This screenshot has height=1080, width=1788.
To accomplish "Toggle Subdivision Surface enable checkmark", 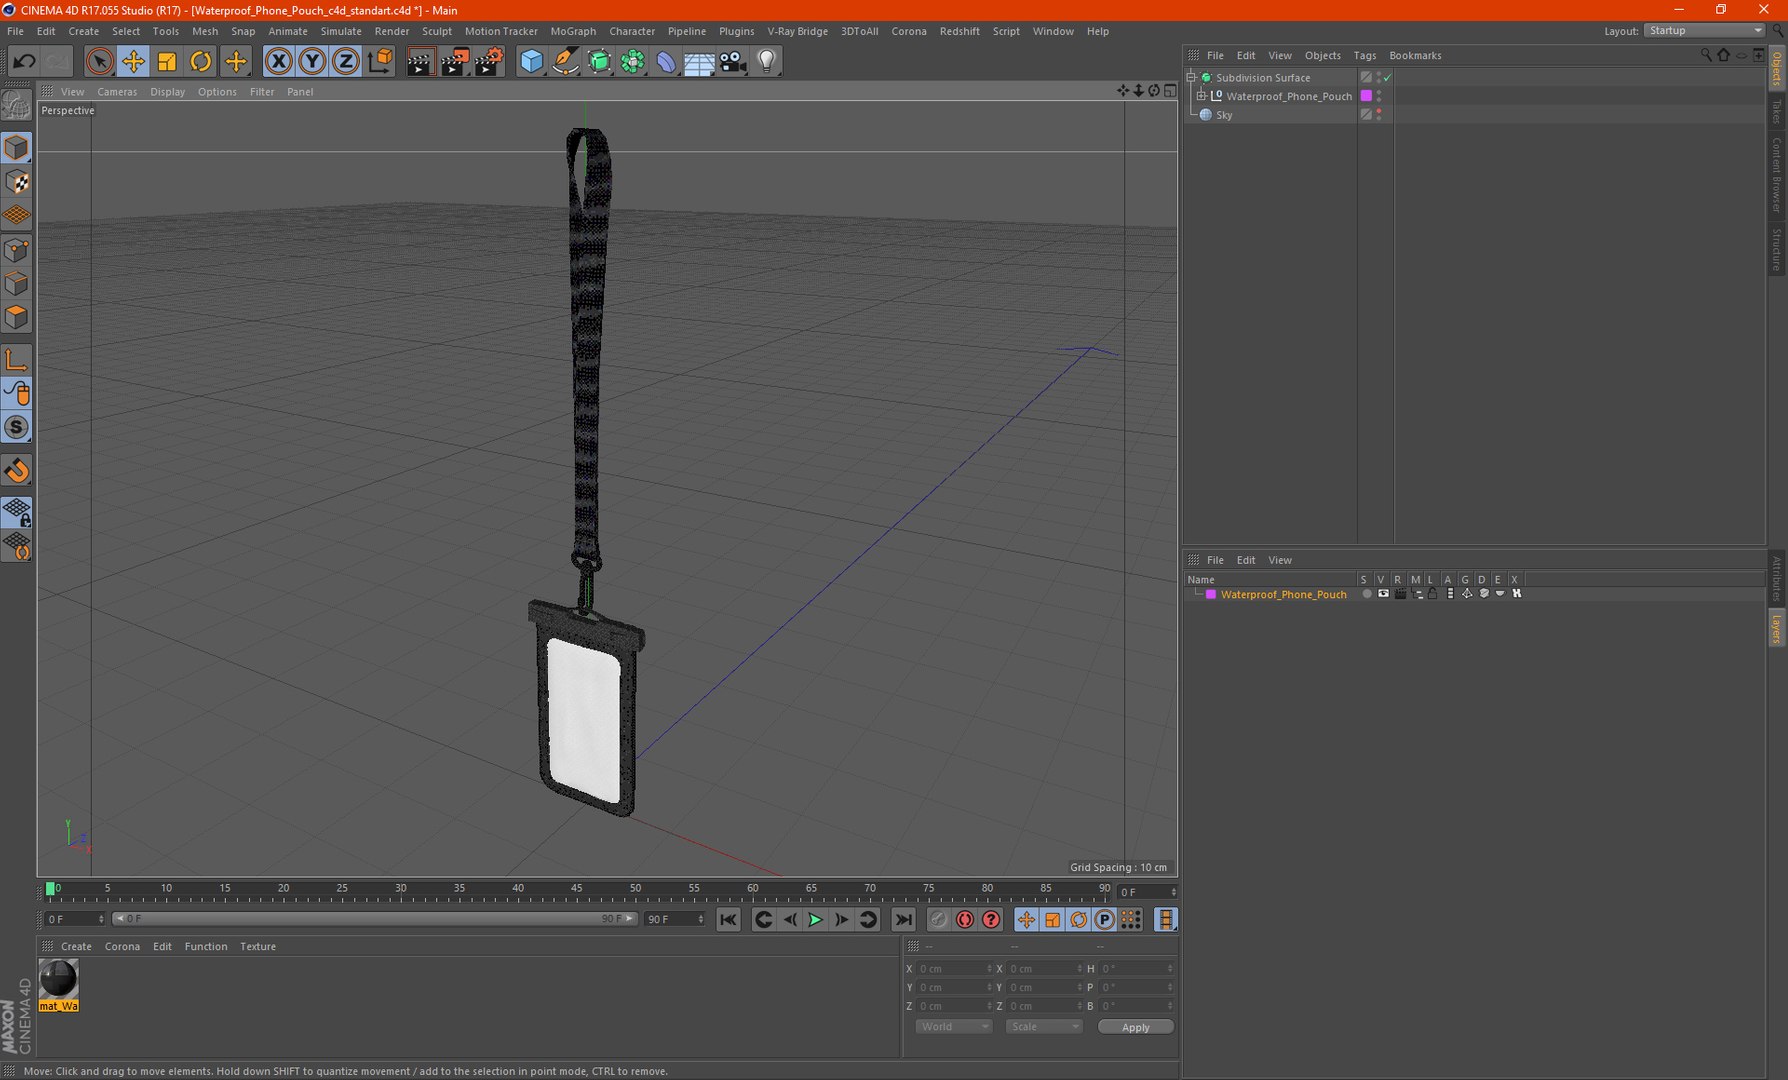I will tap(1388, 77).
